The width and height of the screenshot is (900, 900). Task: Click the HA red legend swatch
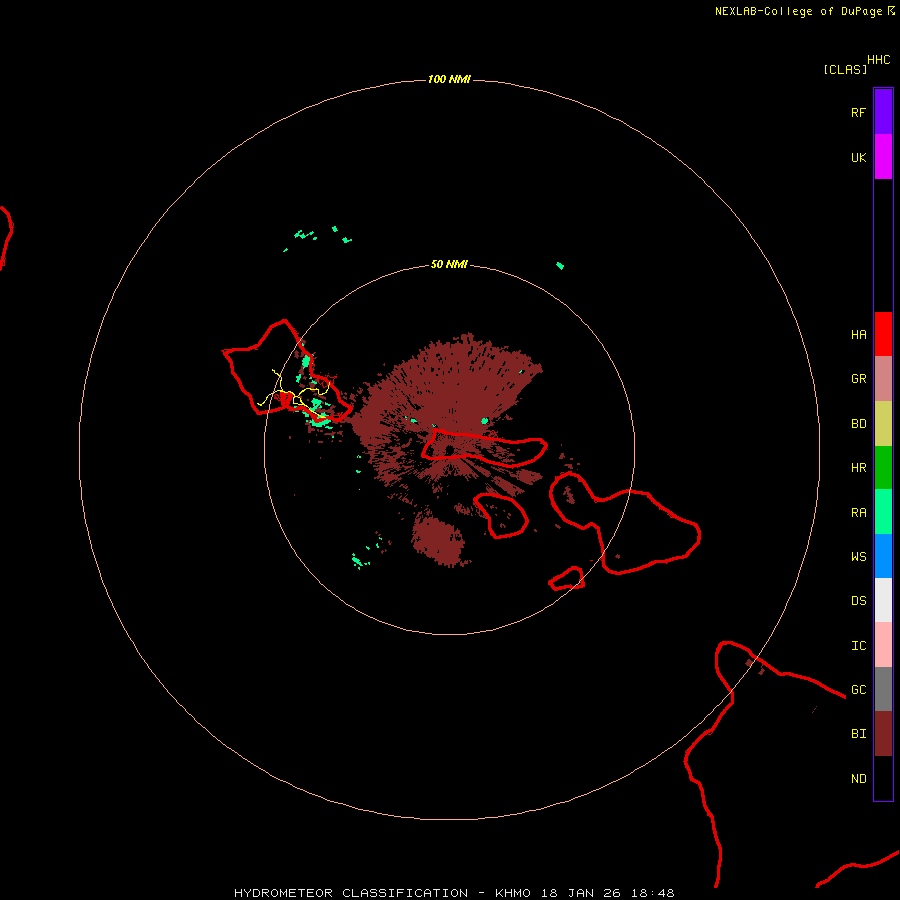tap(883, 334)
